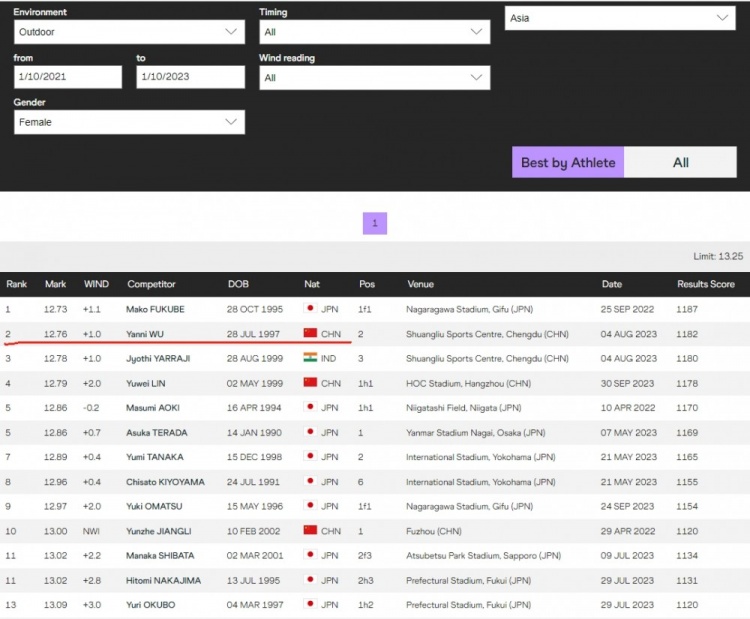Click Jyothi YARRAJI competitor name
The height and width of the screenshot is (619, 750).
coord(158,358)
